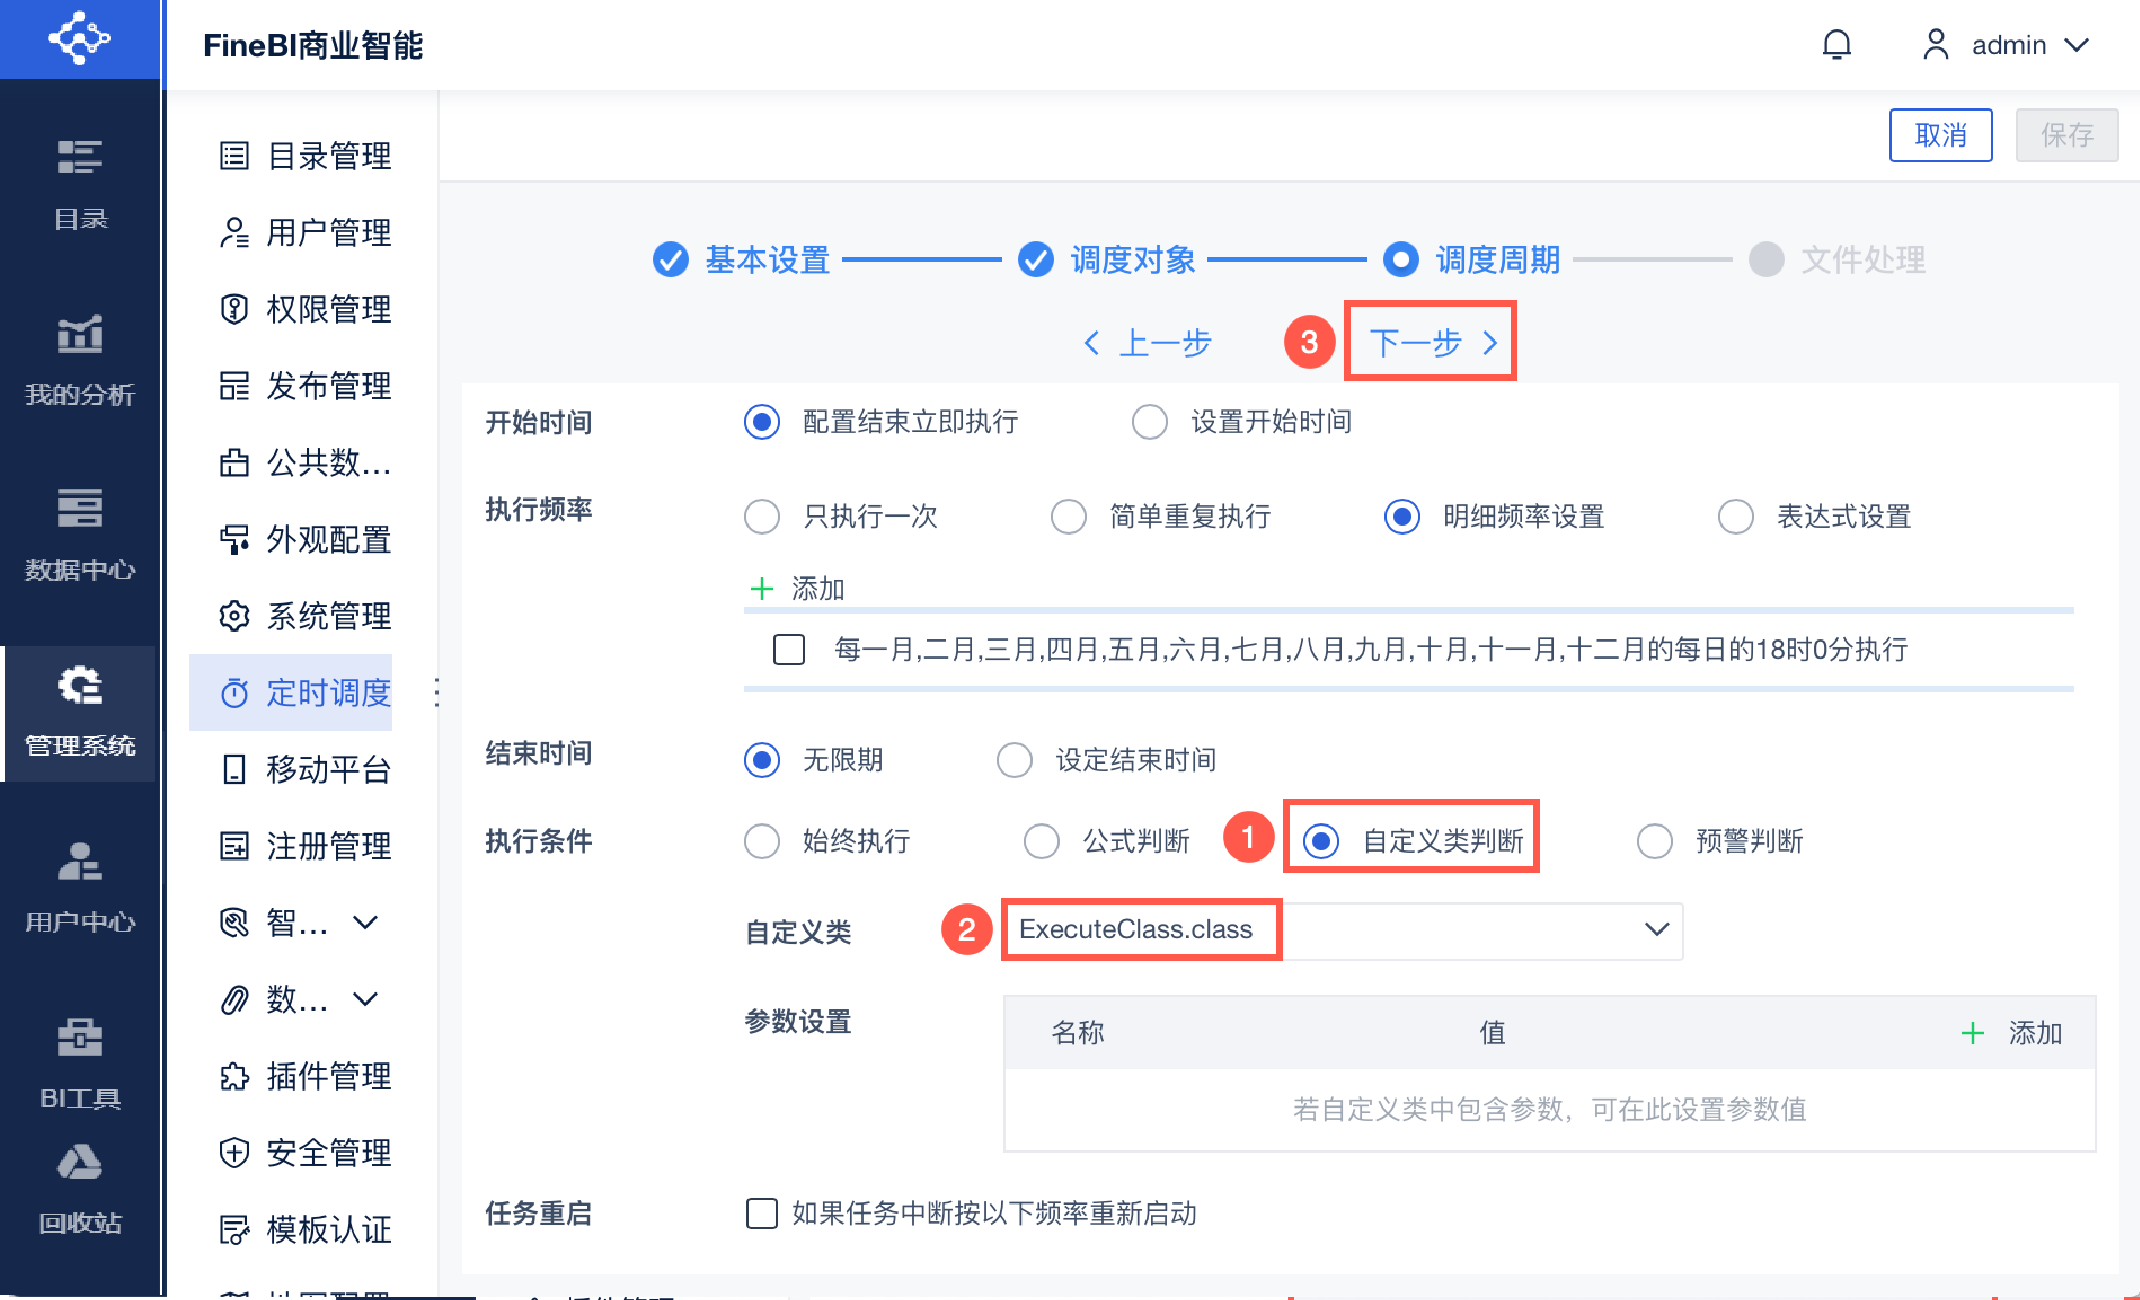This screenshot has height=1300, width=2140.
Task: Click the 取消 cancel button
Action: (x=1940, y=135)
